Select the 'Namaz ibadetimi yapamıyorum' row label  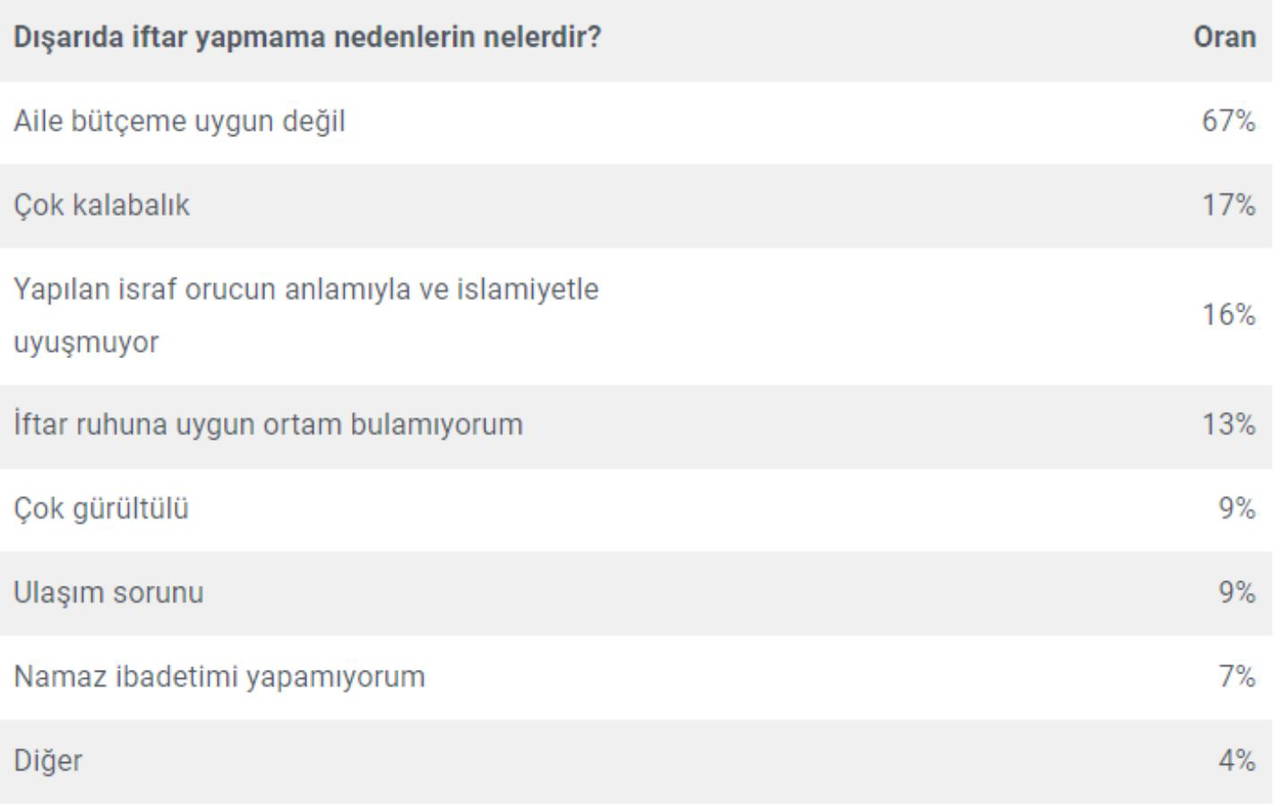tap(219, 677)
